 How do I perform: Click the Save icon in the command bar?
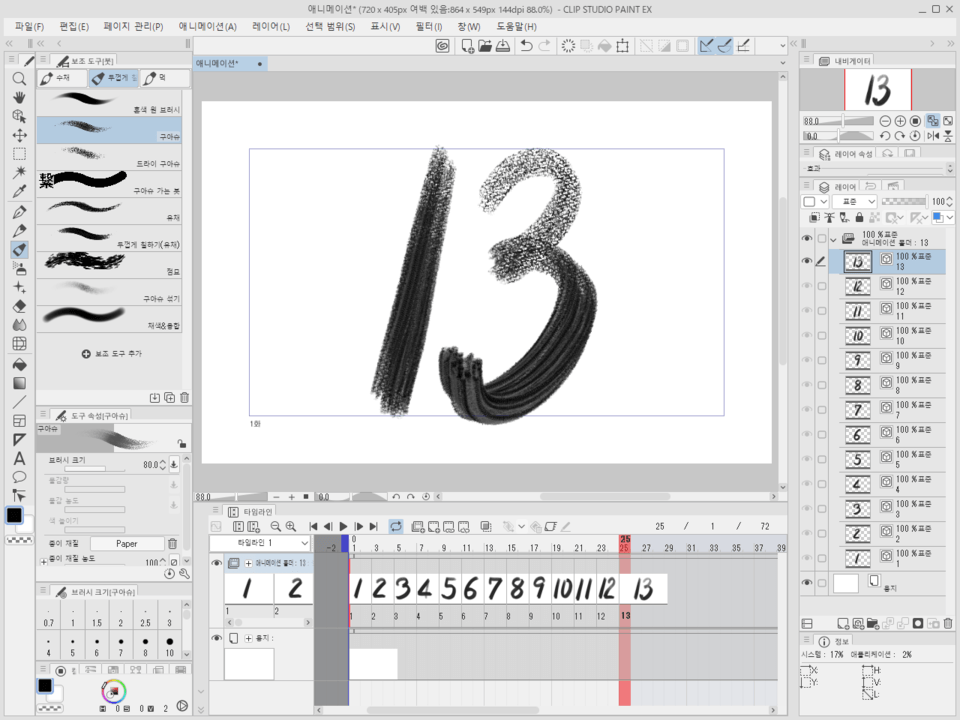[503, 46]
